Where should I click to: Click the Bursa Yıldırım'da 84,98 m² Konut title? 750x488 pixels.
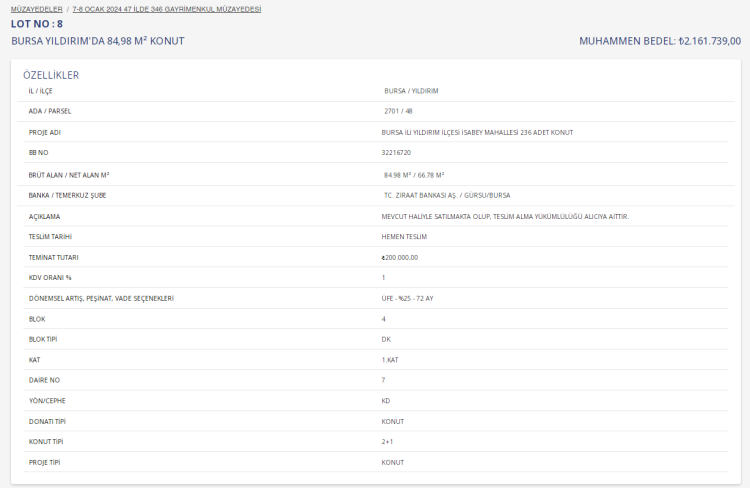click(x=97, y=41)
